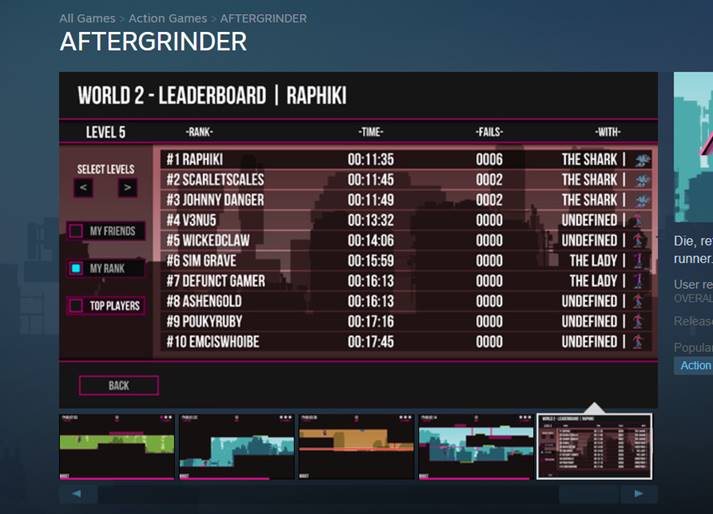Image resolution: width=713 pixels, height=514 pixels.
Task: Click the Action tag on the right
Action: (695, 366)
